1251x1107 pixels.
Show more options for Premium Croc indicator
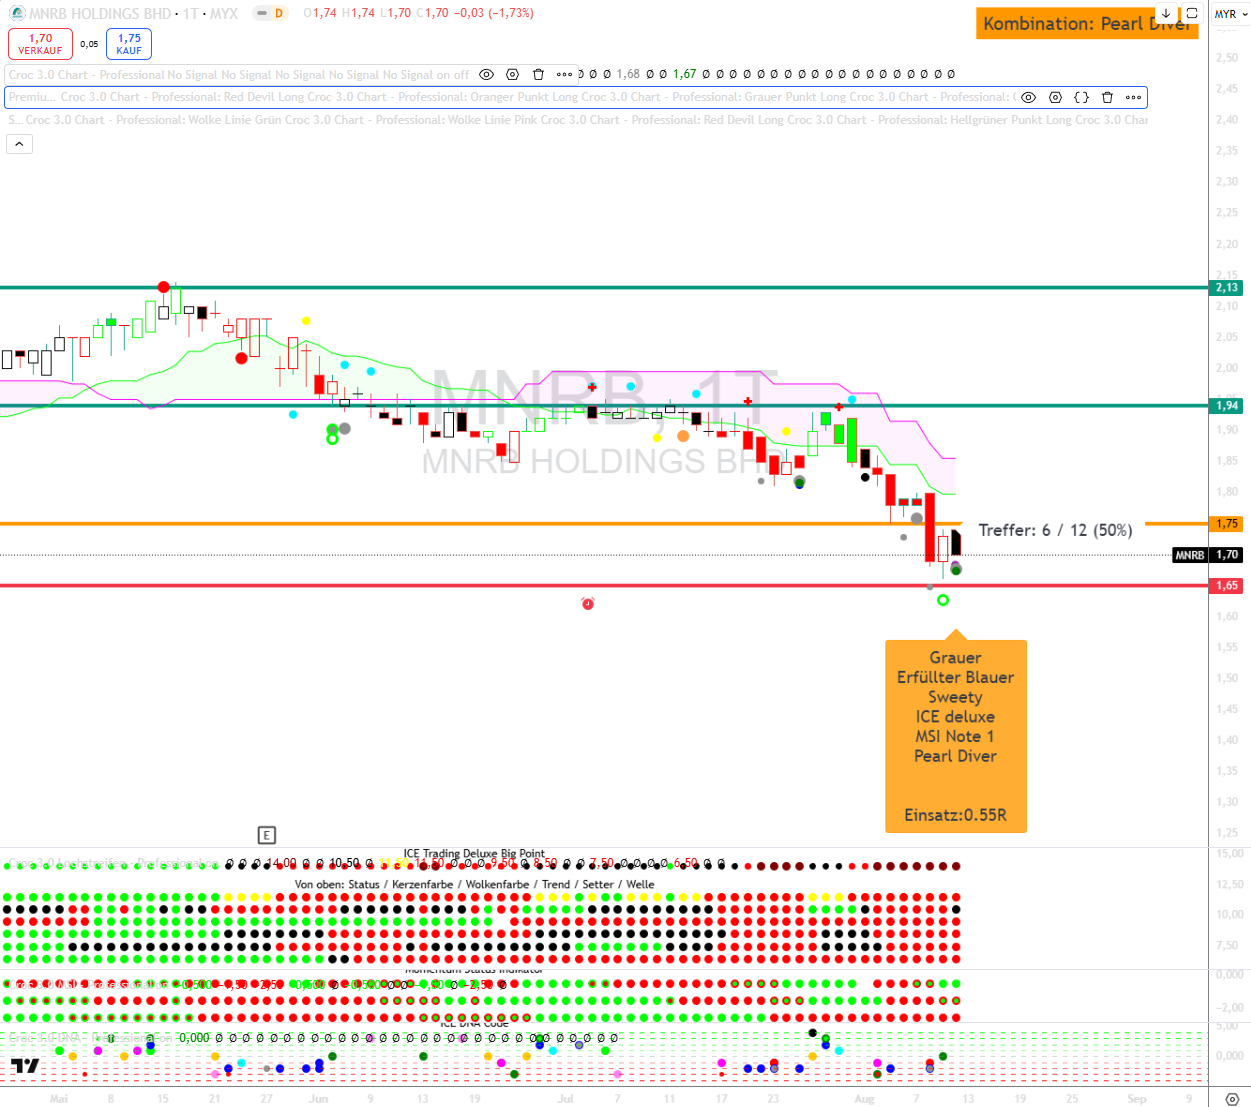point(1133,98)
